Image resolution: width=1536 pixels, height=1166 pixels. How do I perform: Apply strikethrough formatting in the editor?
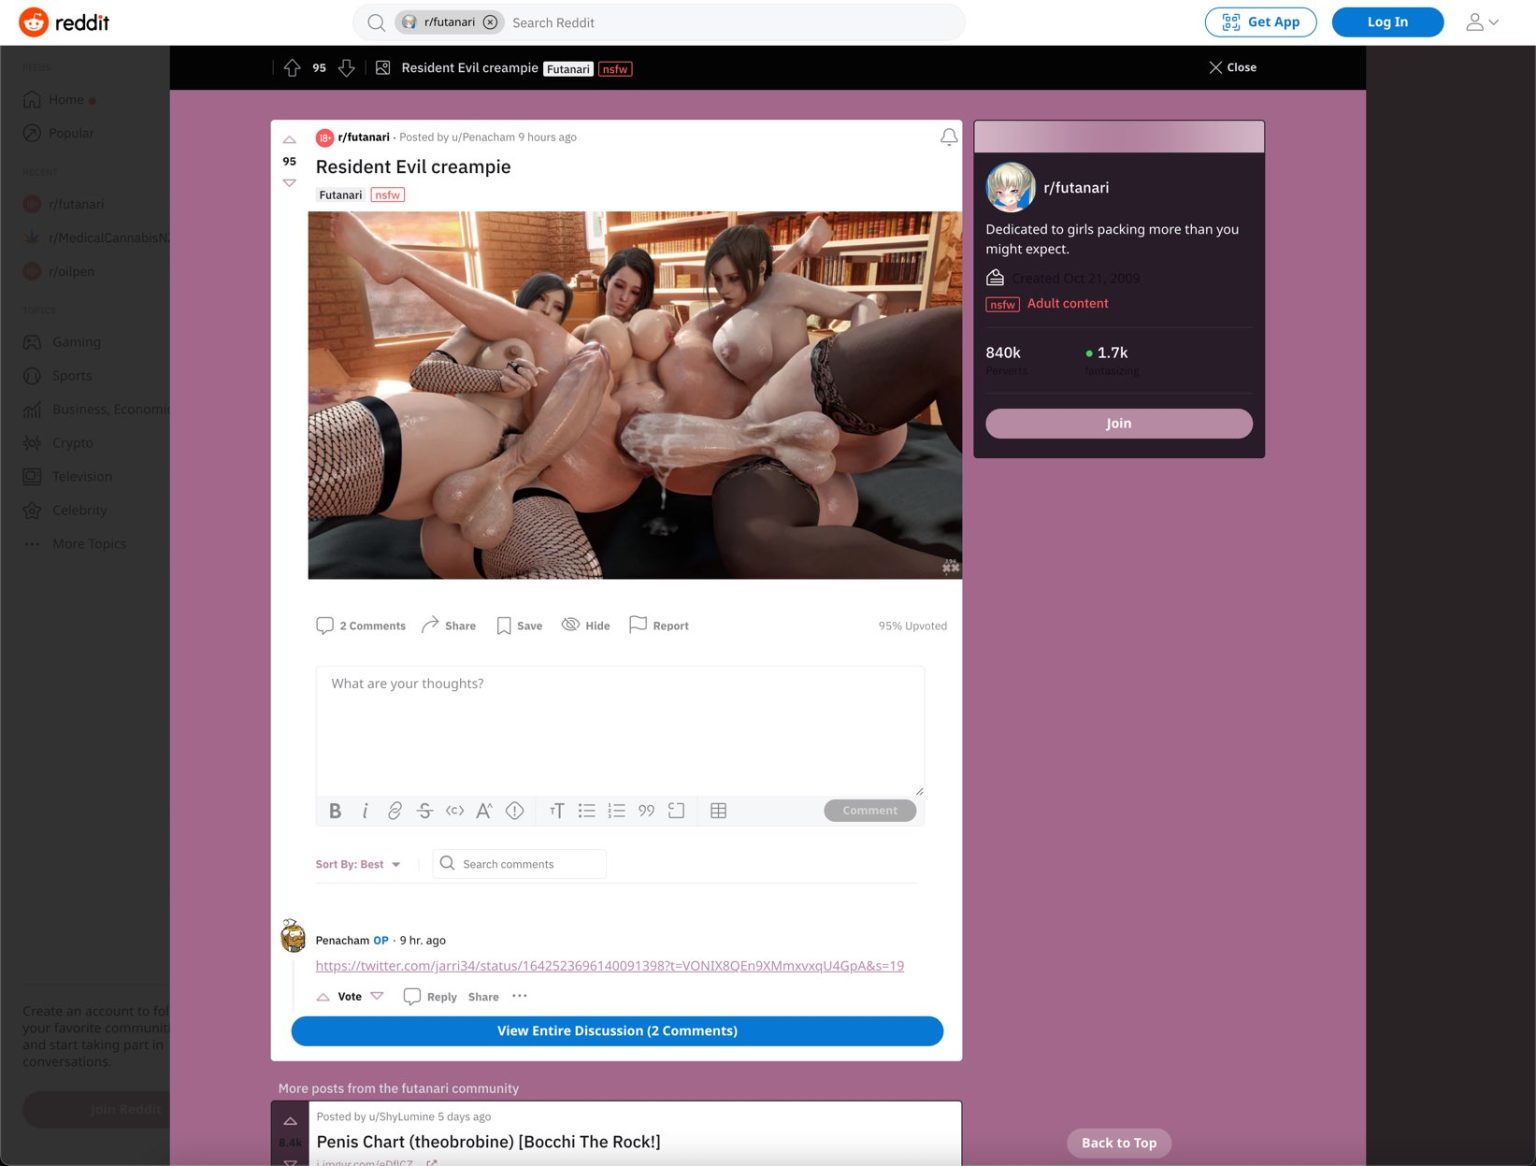425,811
